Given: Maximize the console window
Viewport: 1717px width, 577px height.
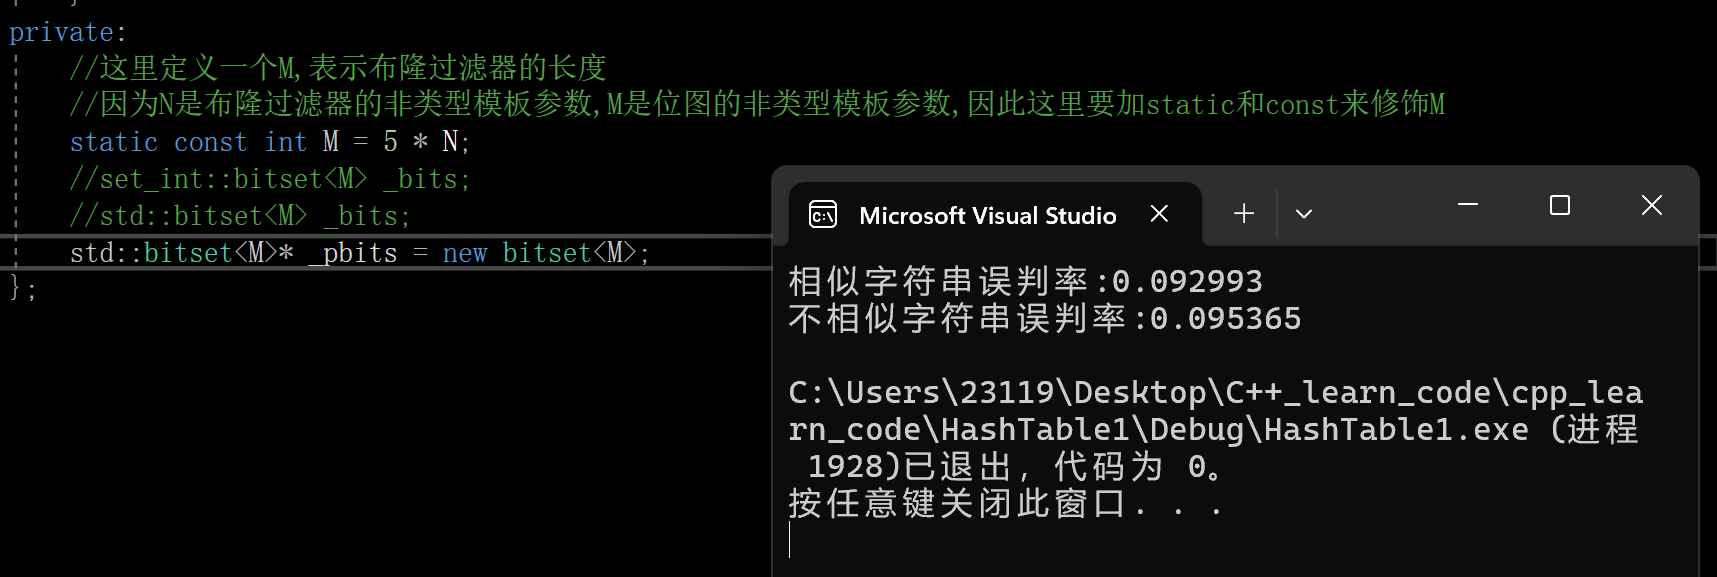Looking at the screenshot, I should tap(1559, 205).
